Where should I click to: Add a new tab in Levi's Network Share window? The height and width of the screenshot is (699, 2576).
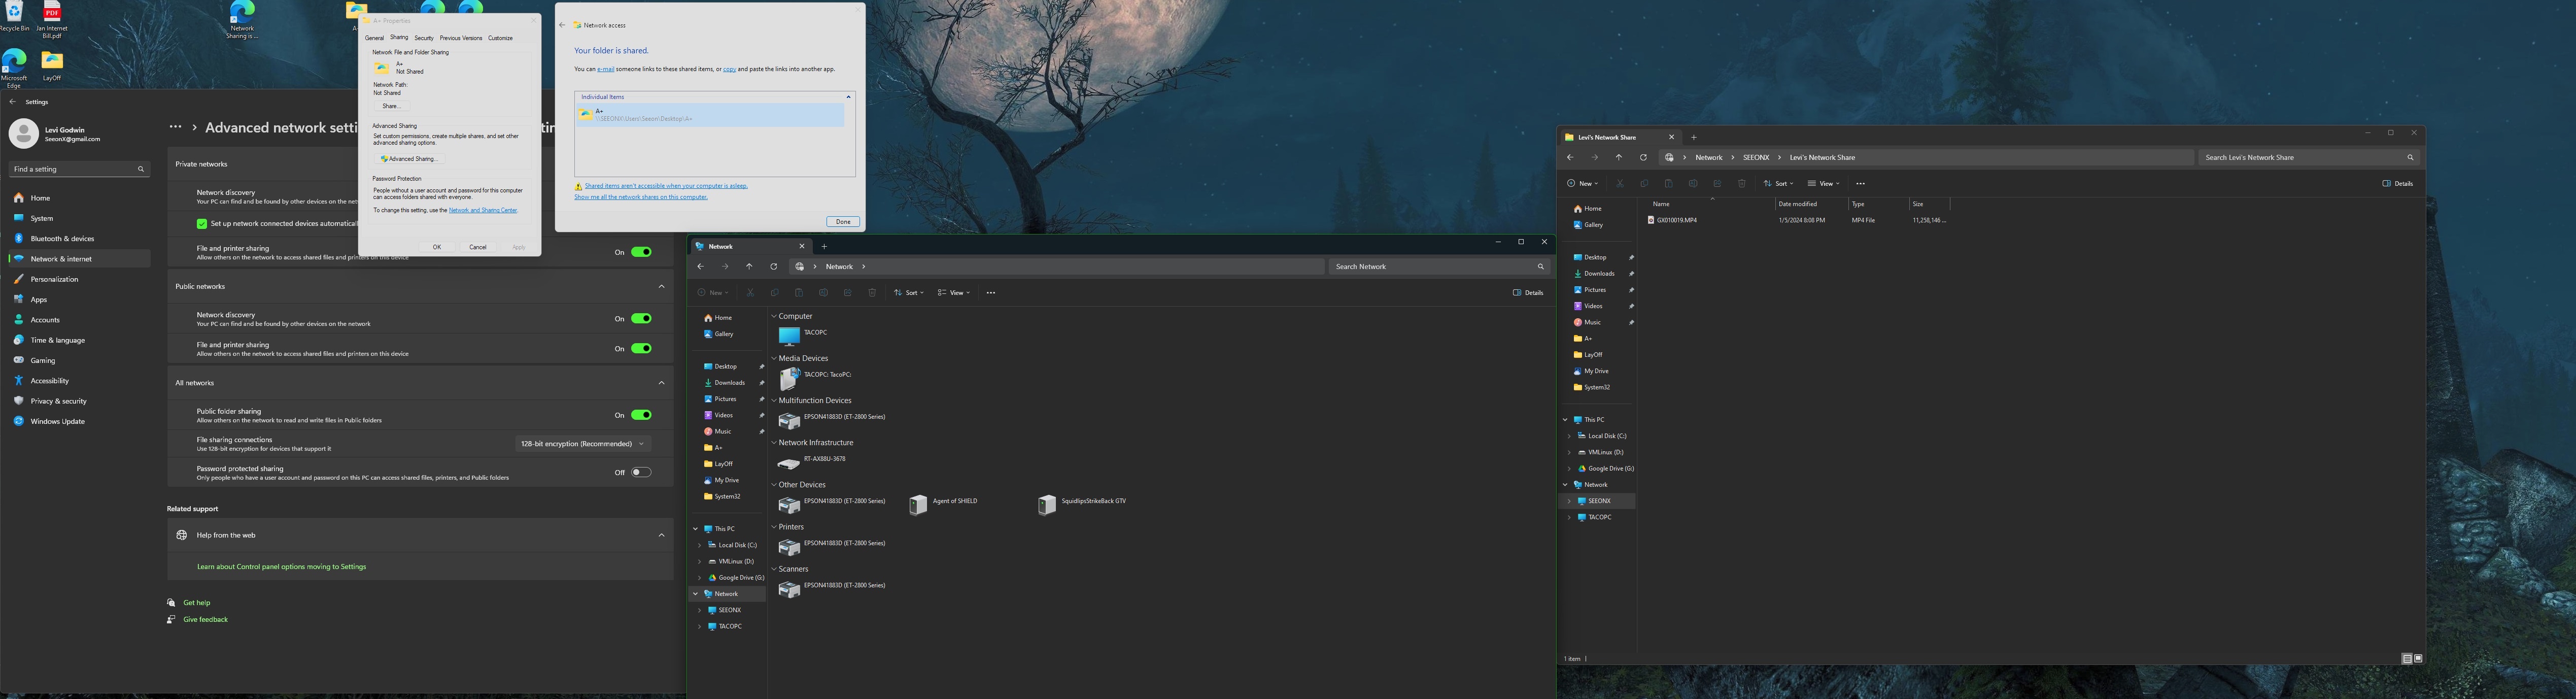[x=1693, y=137]
